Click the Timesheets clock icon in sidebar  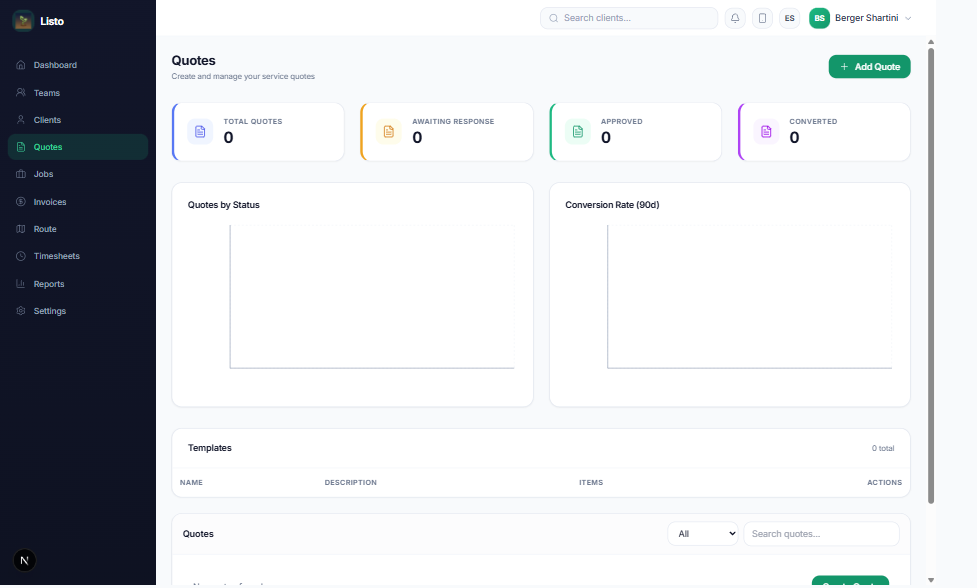[x=21, y=256]
